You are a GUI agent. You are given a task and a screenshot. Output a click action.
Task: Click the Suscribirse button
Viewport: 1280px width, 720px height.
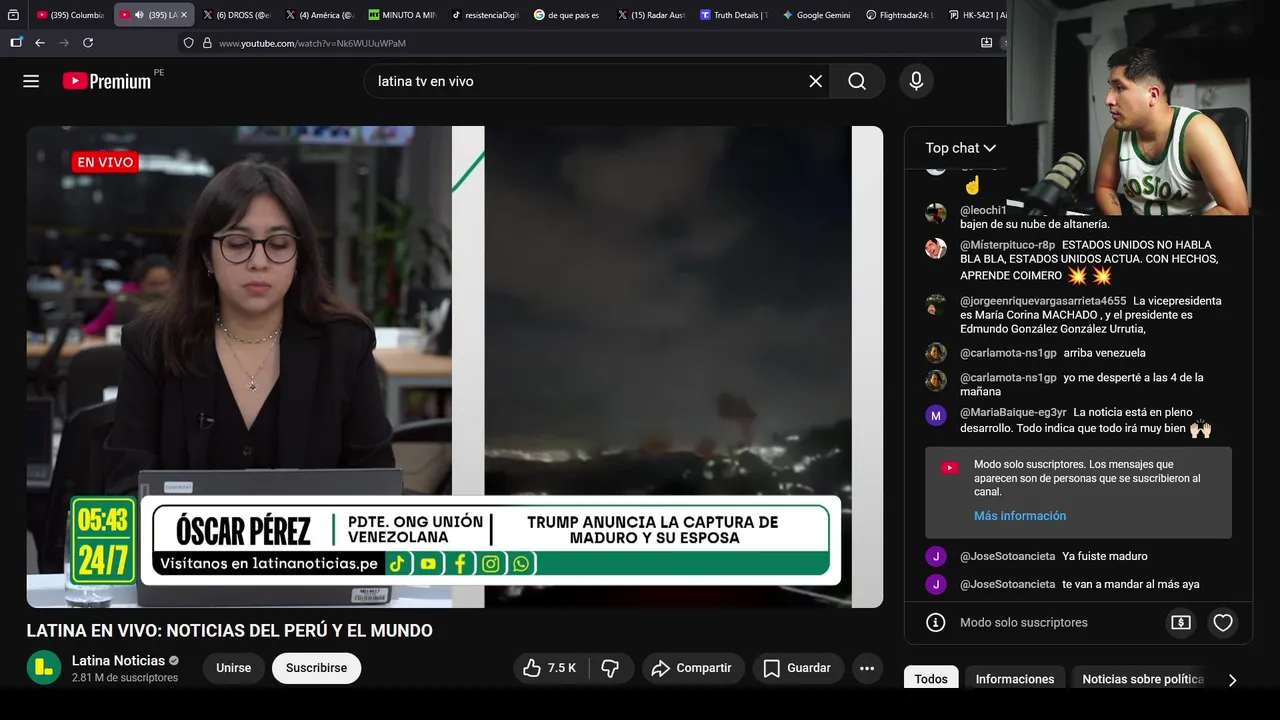tap(316, 668)
